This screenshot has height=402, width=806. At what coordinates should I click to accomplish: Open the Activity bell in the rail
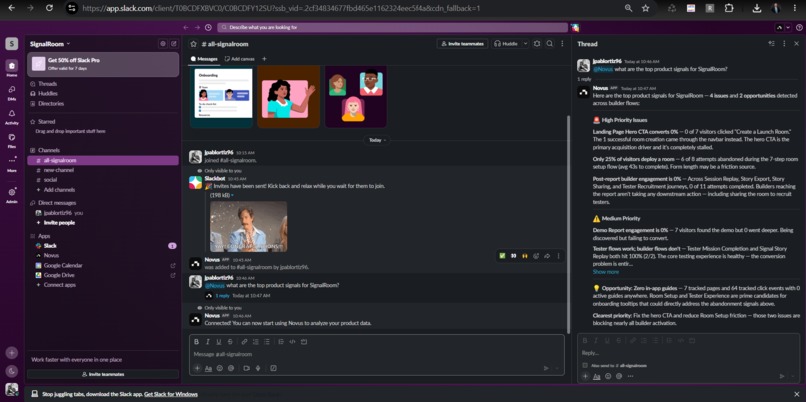[11, 116]
